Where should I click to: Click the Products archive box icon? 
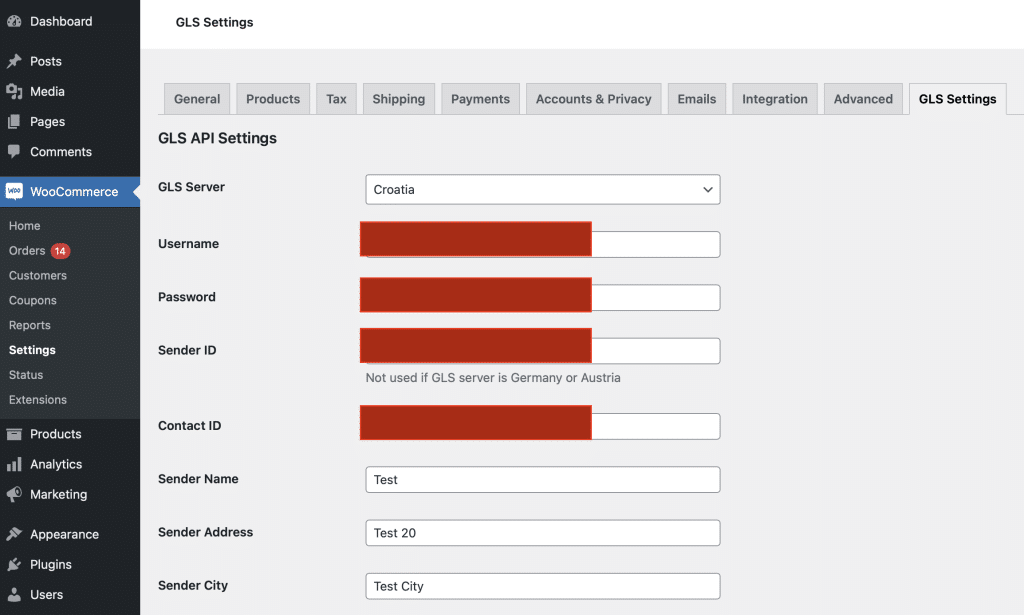14,434
